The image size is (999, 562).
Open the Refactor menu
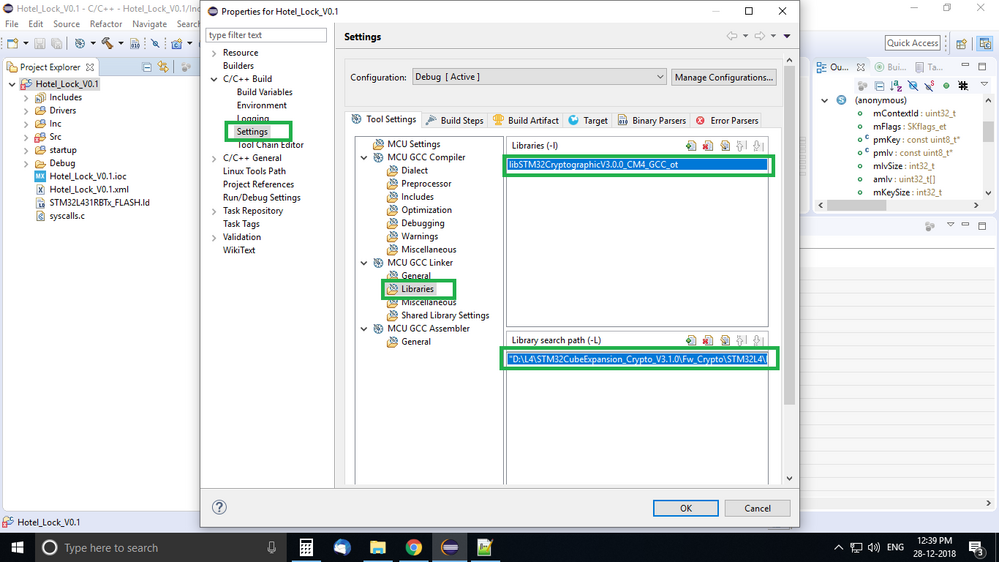tap(106, 24)
